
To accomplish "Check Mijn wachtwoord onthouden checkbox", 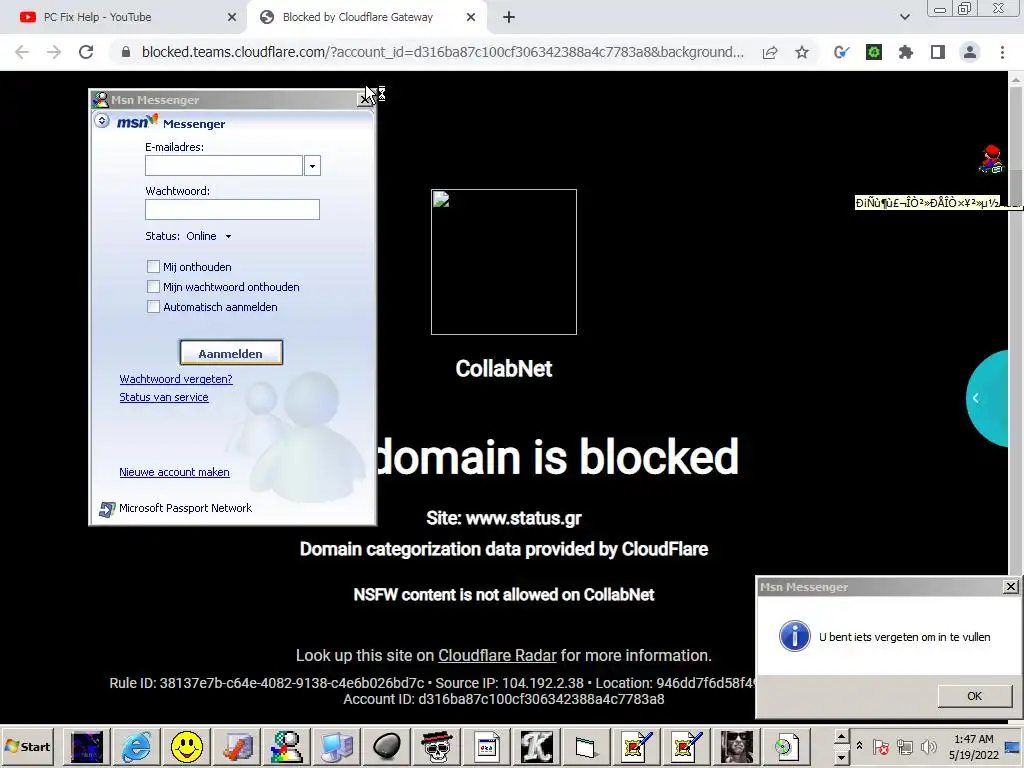I will point(153,287).
